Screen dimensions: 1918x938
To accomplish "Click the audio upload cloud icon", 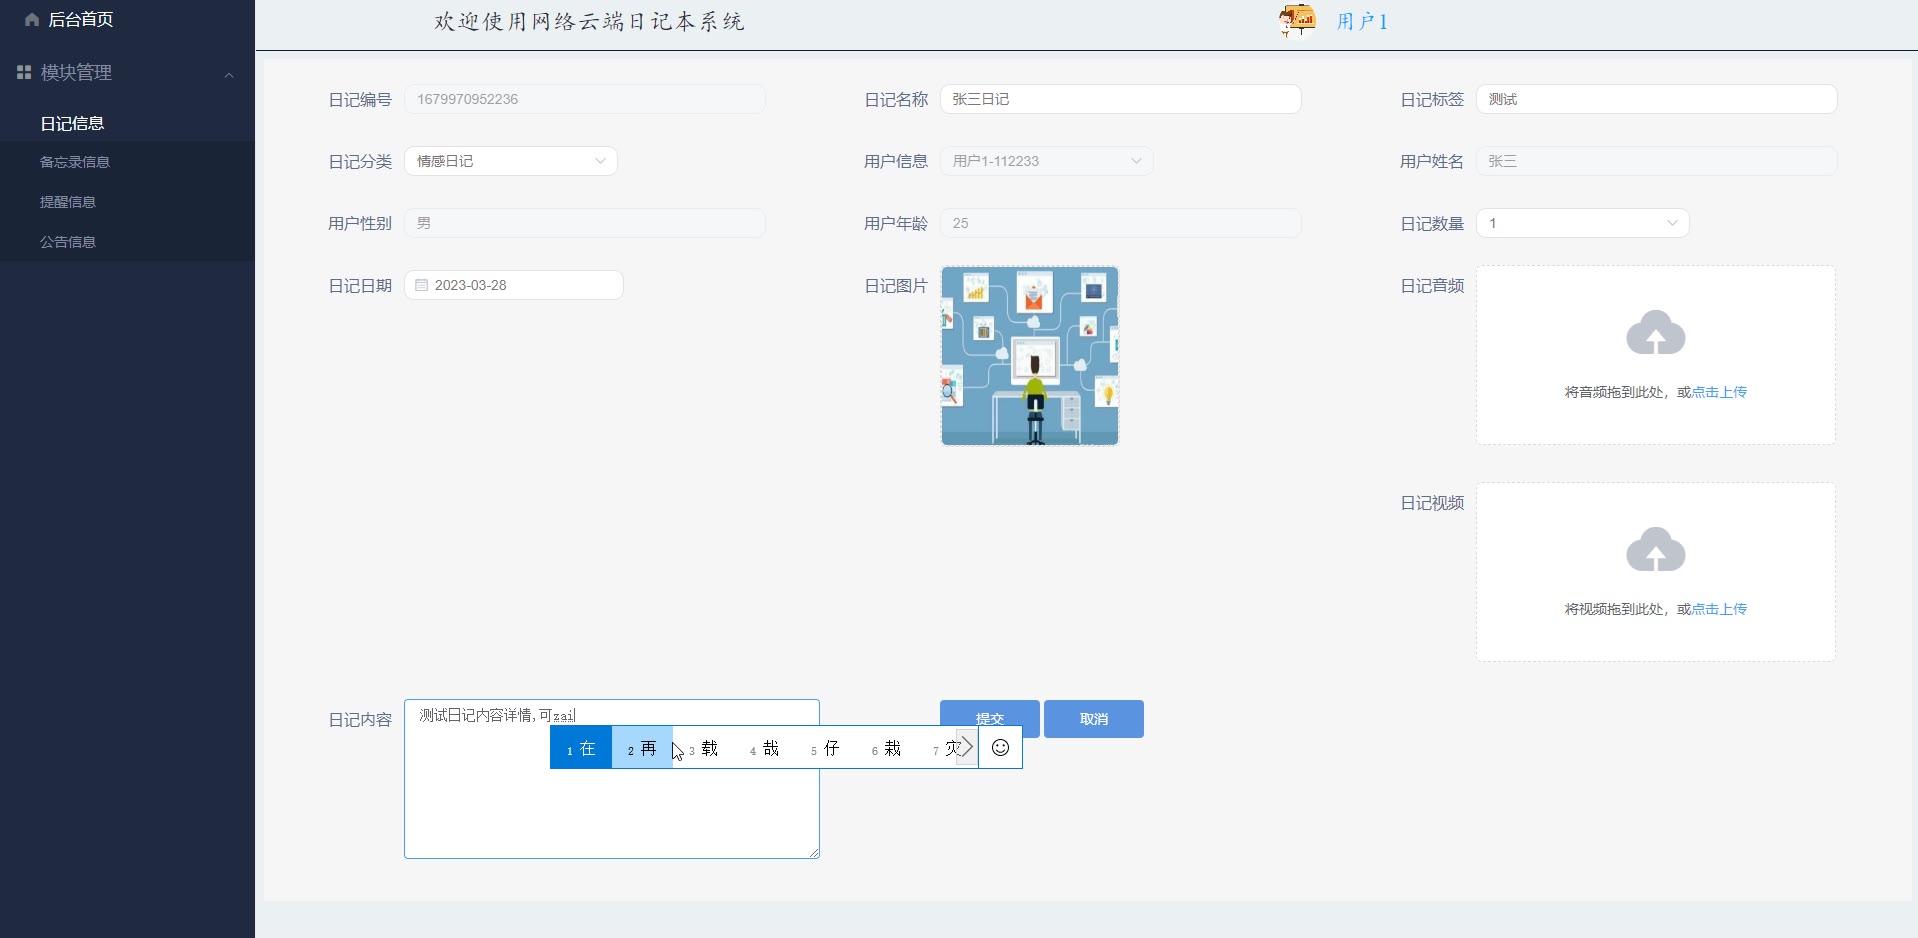I will 1655,334.
